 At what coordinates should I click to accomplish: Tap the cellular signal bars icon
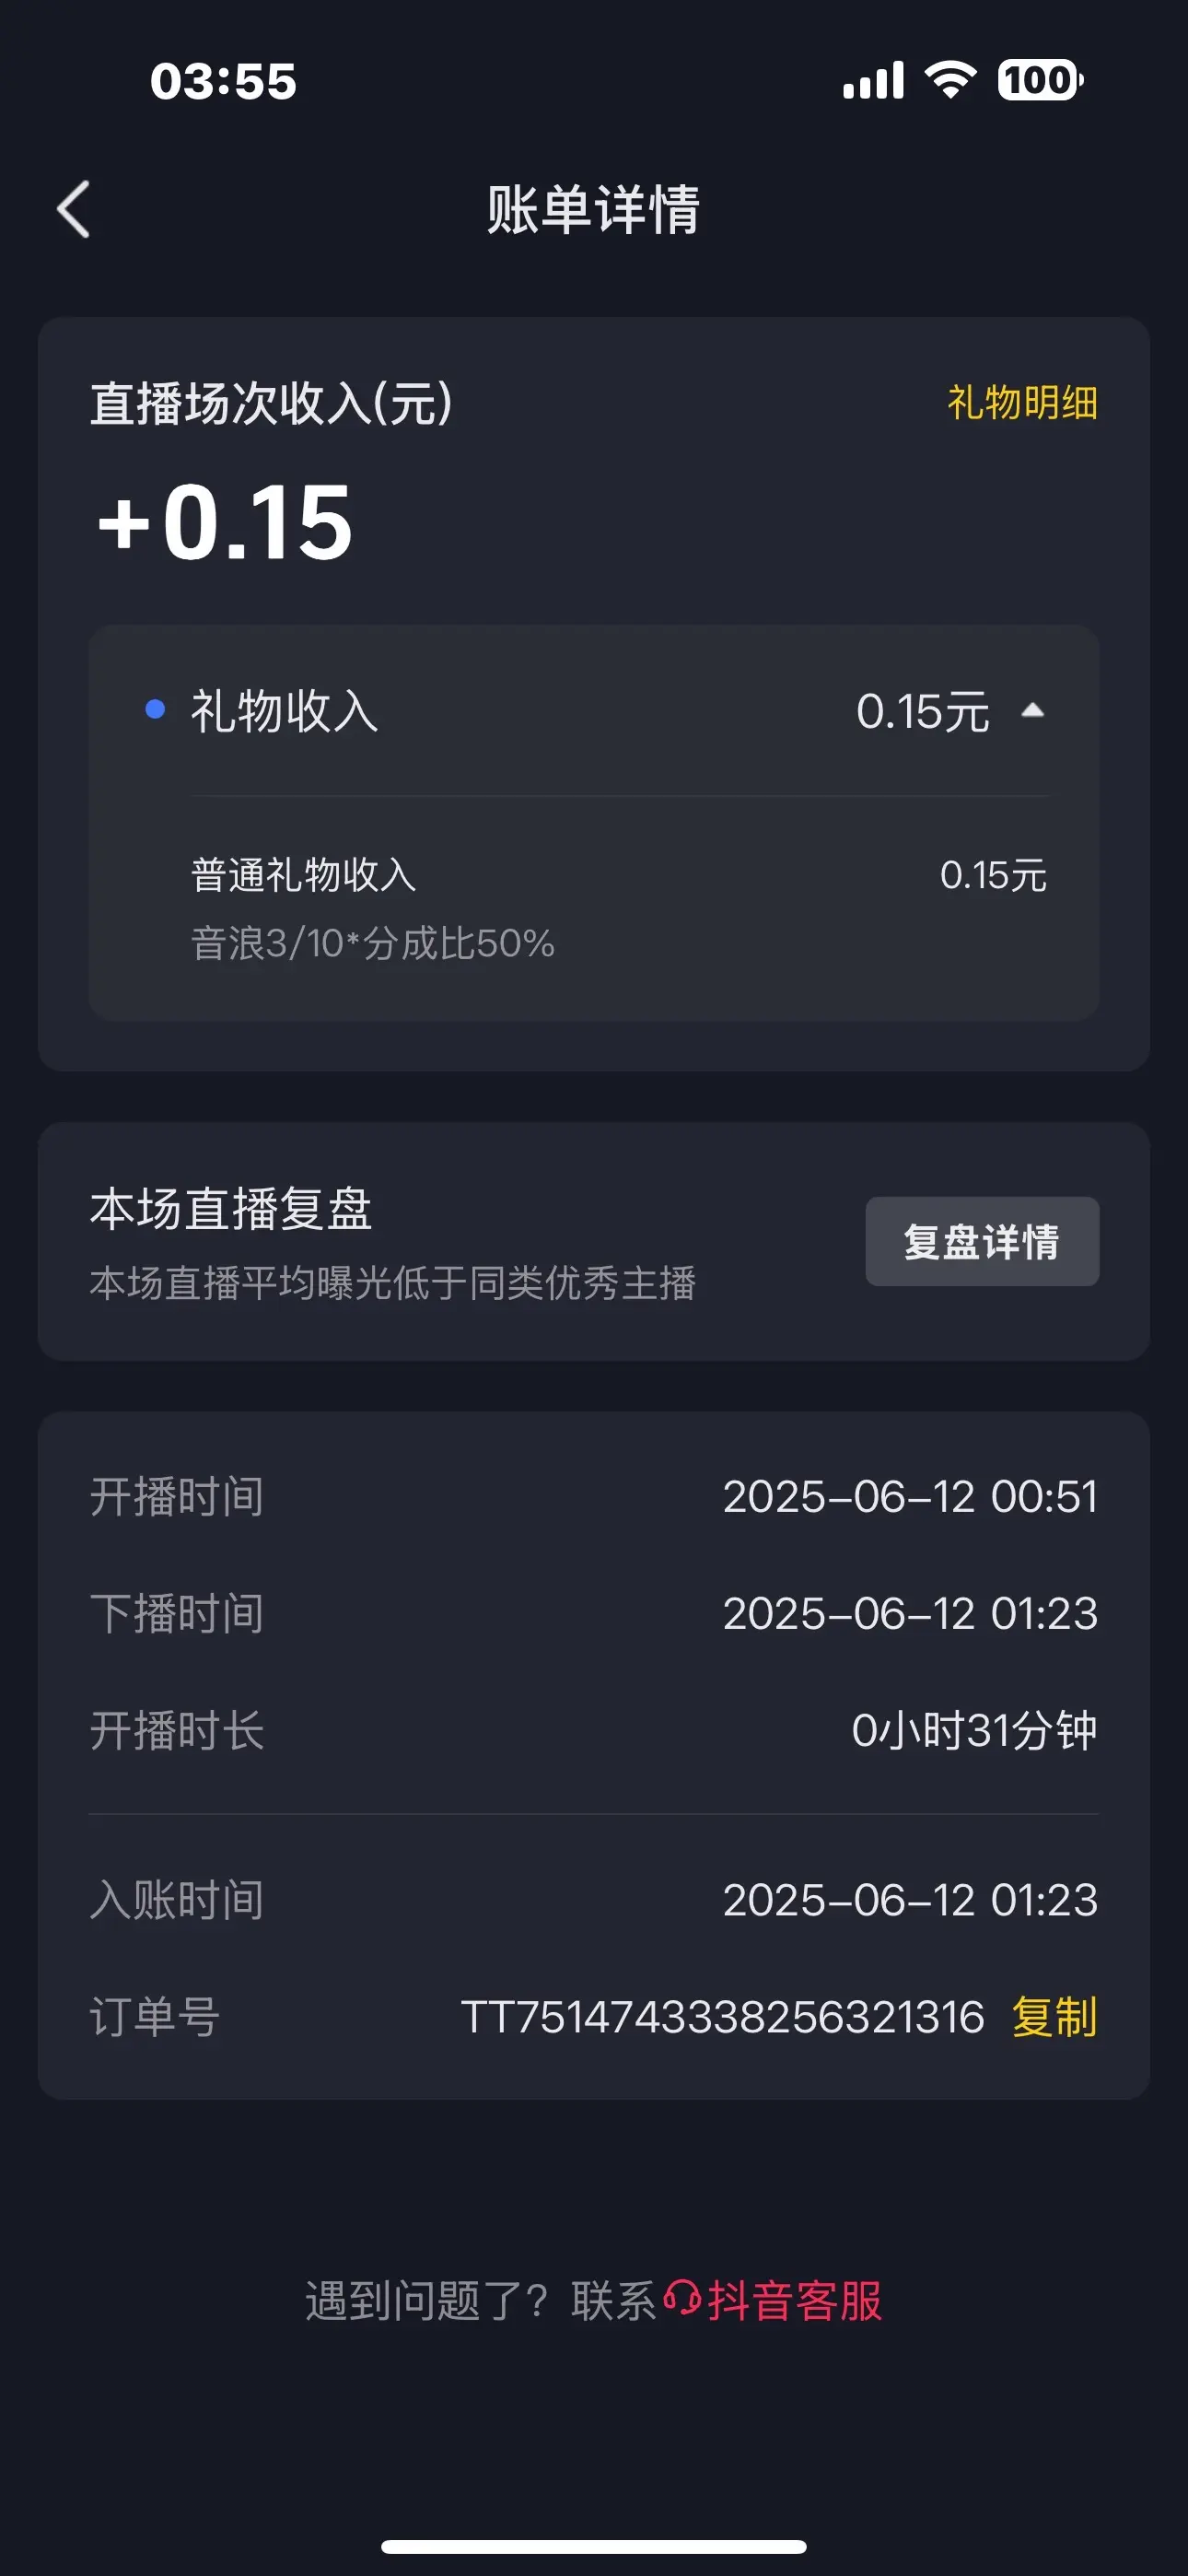[873, 80]
